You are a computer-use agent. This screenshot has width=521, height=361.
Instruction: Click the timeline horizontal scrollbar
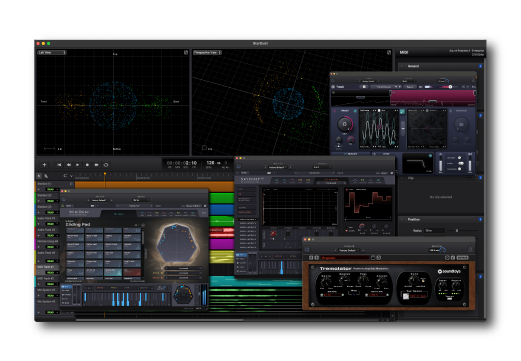pos(159,320)
